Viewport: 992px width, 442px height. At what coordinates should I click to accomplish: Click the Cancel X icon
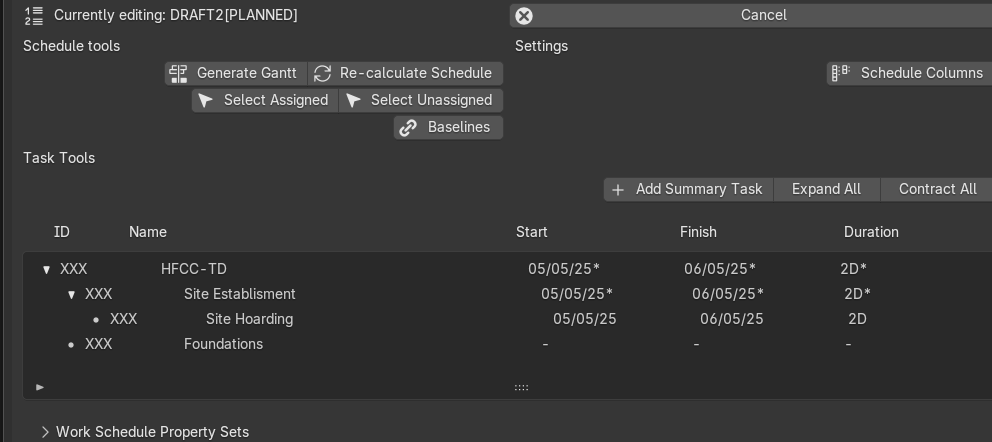pos(524,16)
